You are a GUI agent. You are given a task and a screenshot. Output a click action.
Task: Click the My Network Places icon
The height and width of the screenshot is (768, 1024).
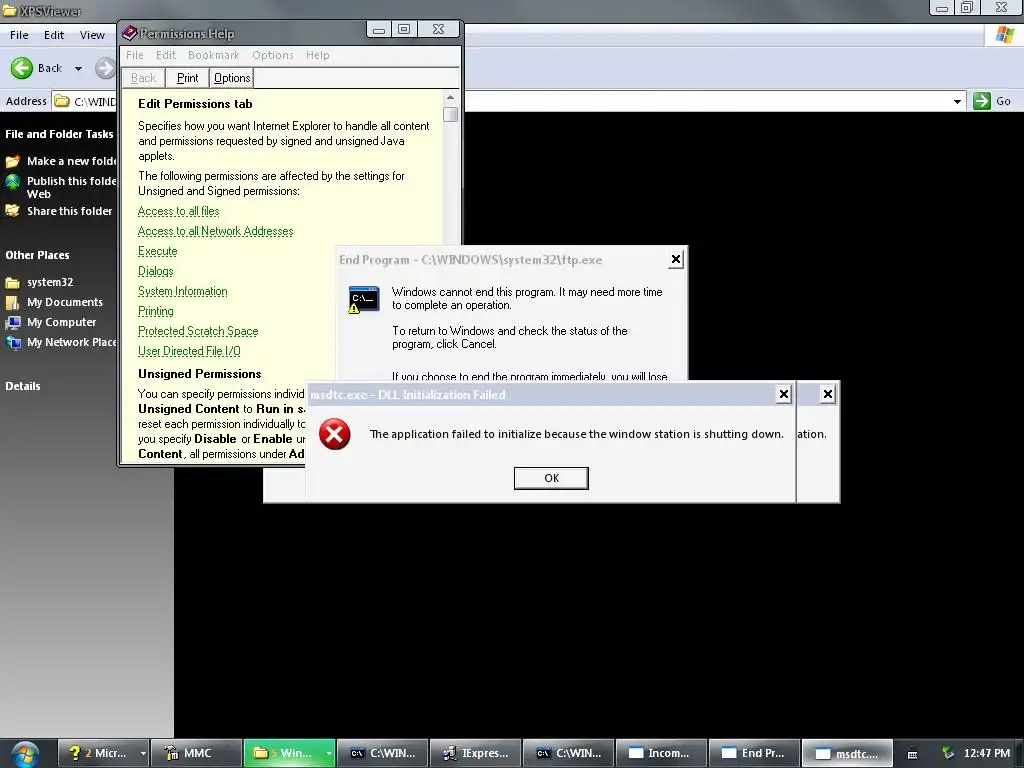(x=12, y=342)
